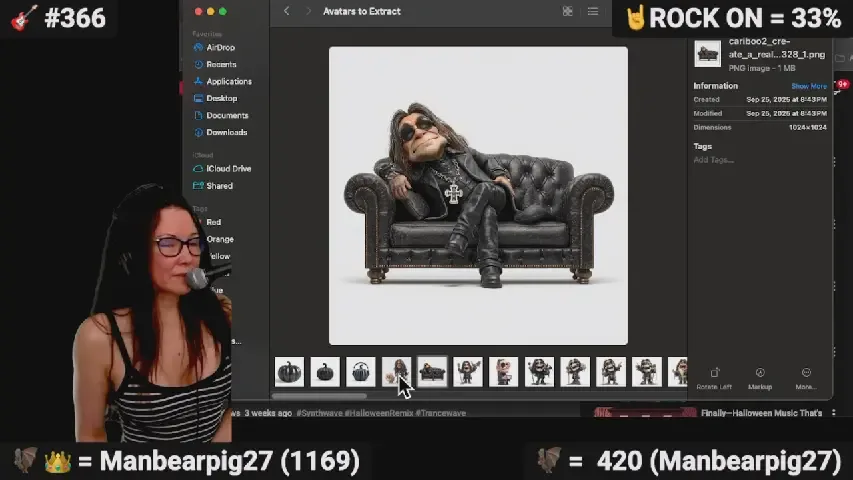The image size is (853, 480).
Task: Select iCloud Drive in the sidebar
Action: (x=228, y=169)
